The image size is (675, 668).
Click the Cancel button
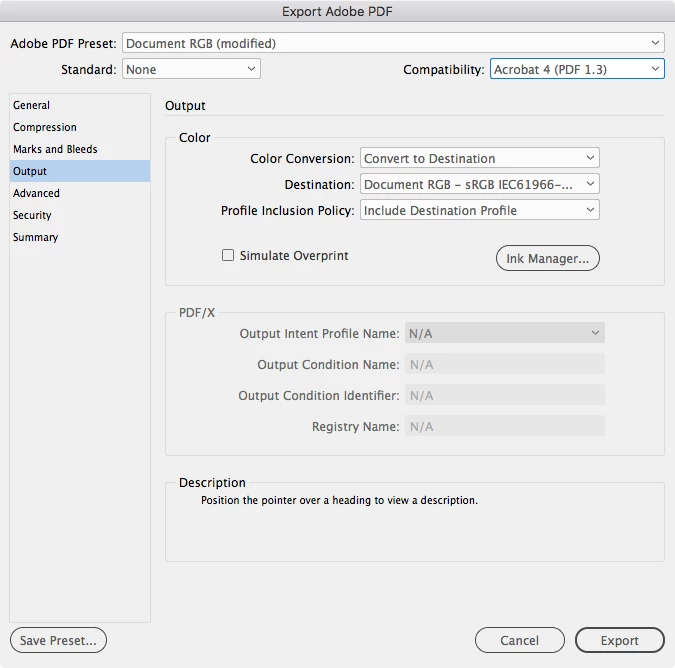(x=520, y=640)
